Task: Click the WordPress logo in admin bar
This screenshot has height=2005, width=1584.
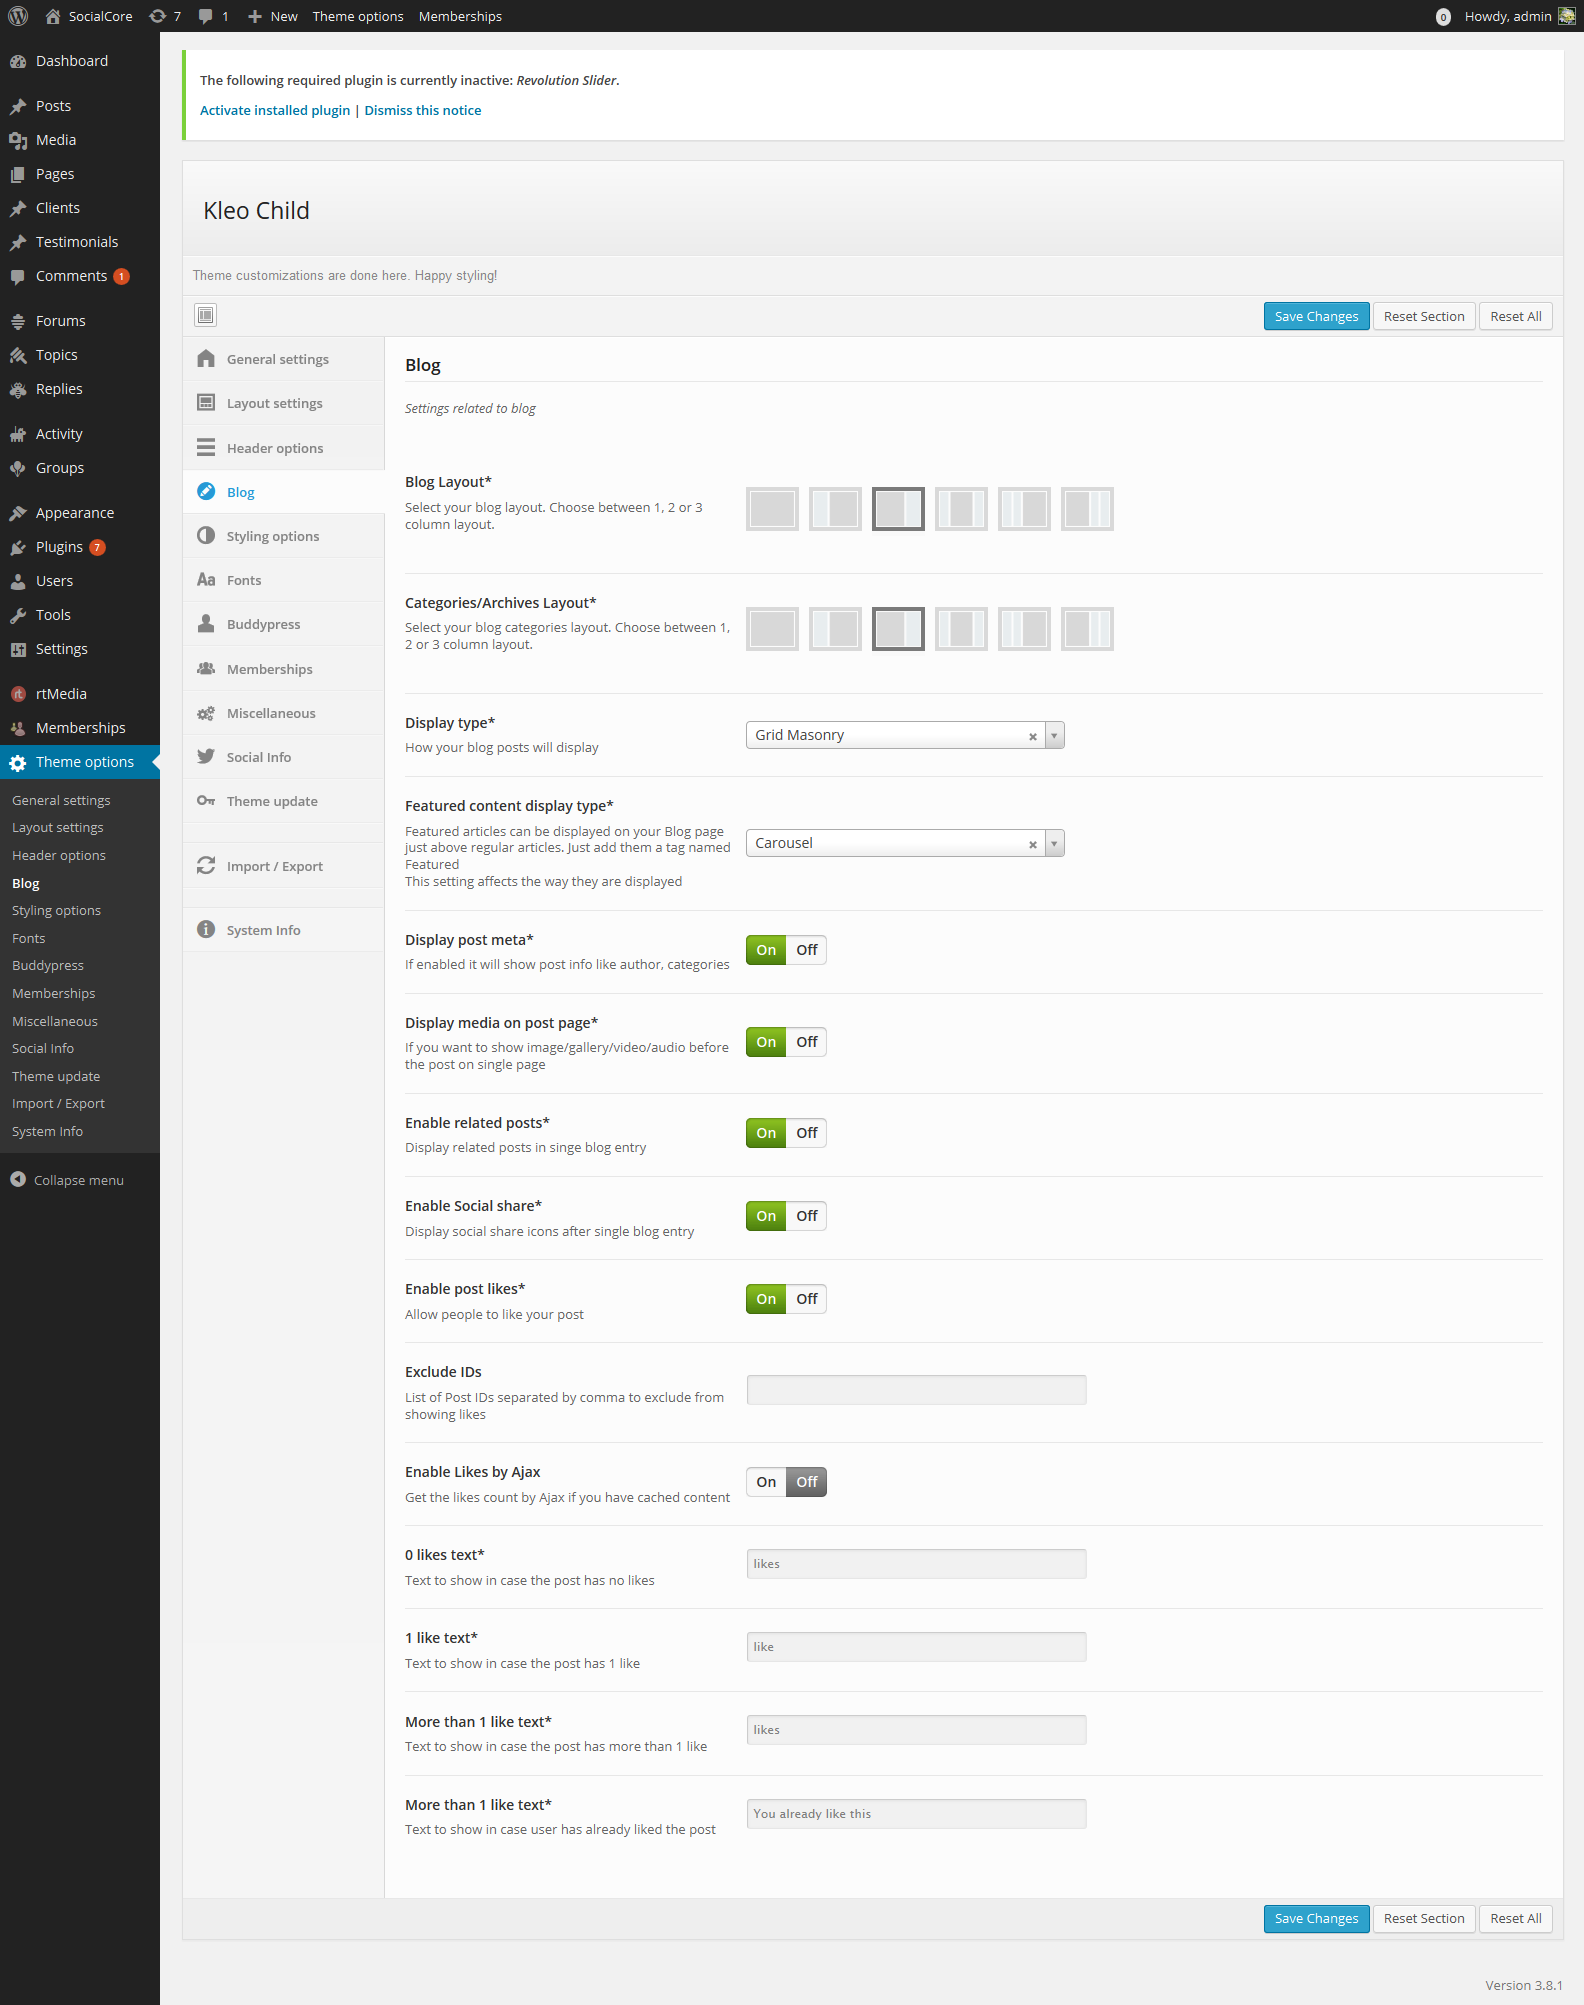Action: tap(18, 16)
